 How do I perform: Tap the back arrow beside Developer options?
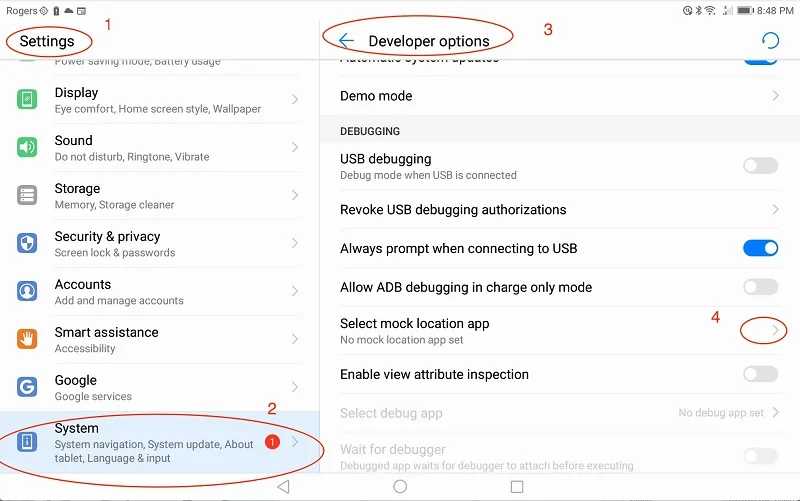(x=346, y=41)
